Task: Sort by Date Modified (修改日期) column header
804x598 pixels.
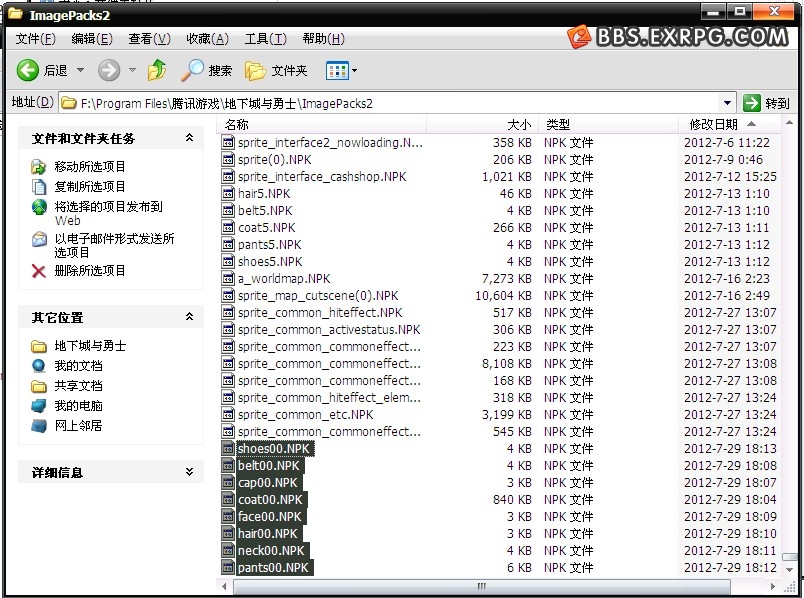Action: (x=714, y=125)
